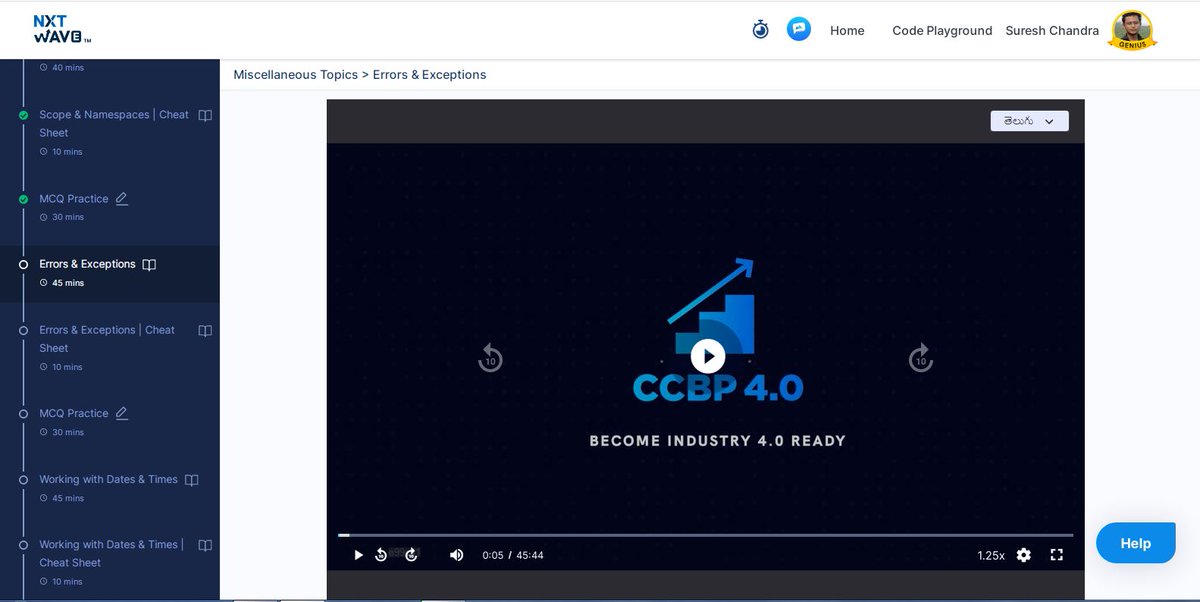Play video using center play button
The image size is (1200, 602).
point(708,356)
